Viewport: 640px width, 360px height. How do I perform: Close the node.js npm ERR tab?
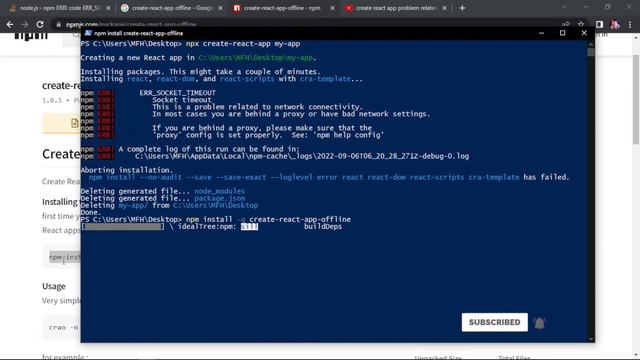point(108,8)
